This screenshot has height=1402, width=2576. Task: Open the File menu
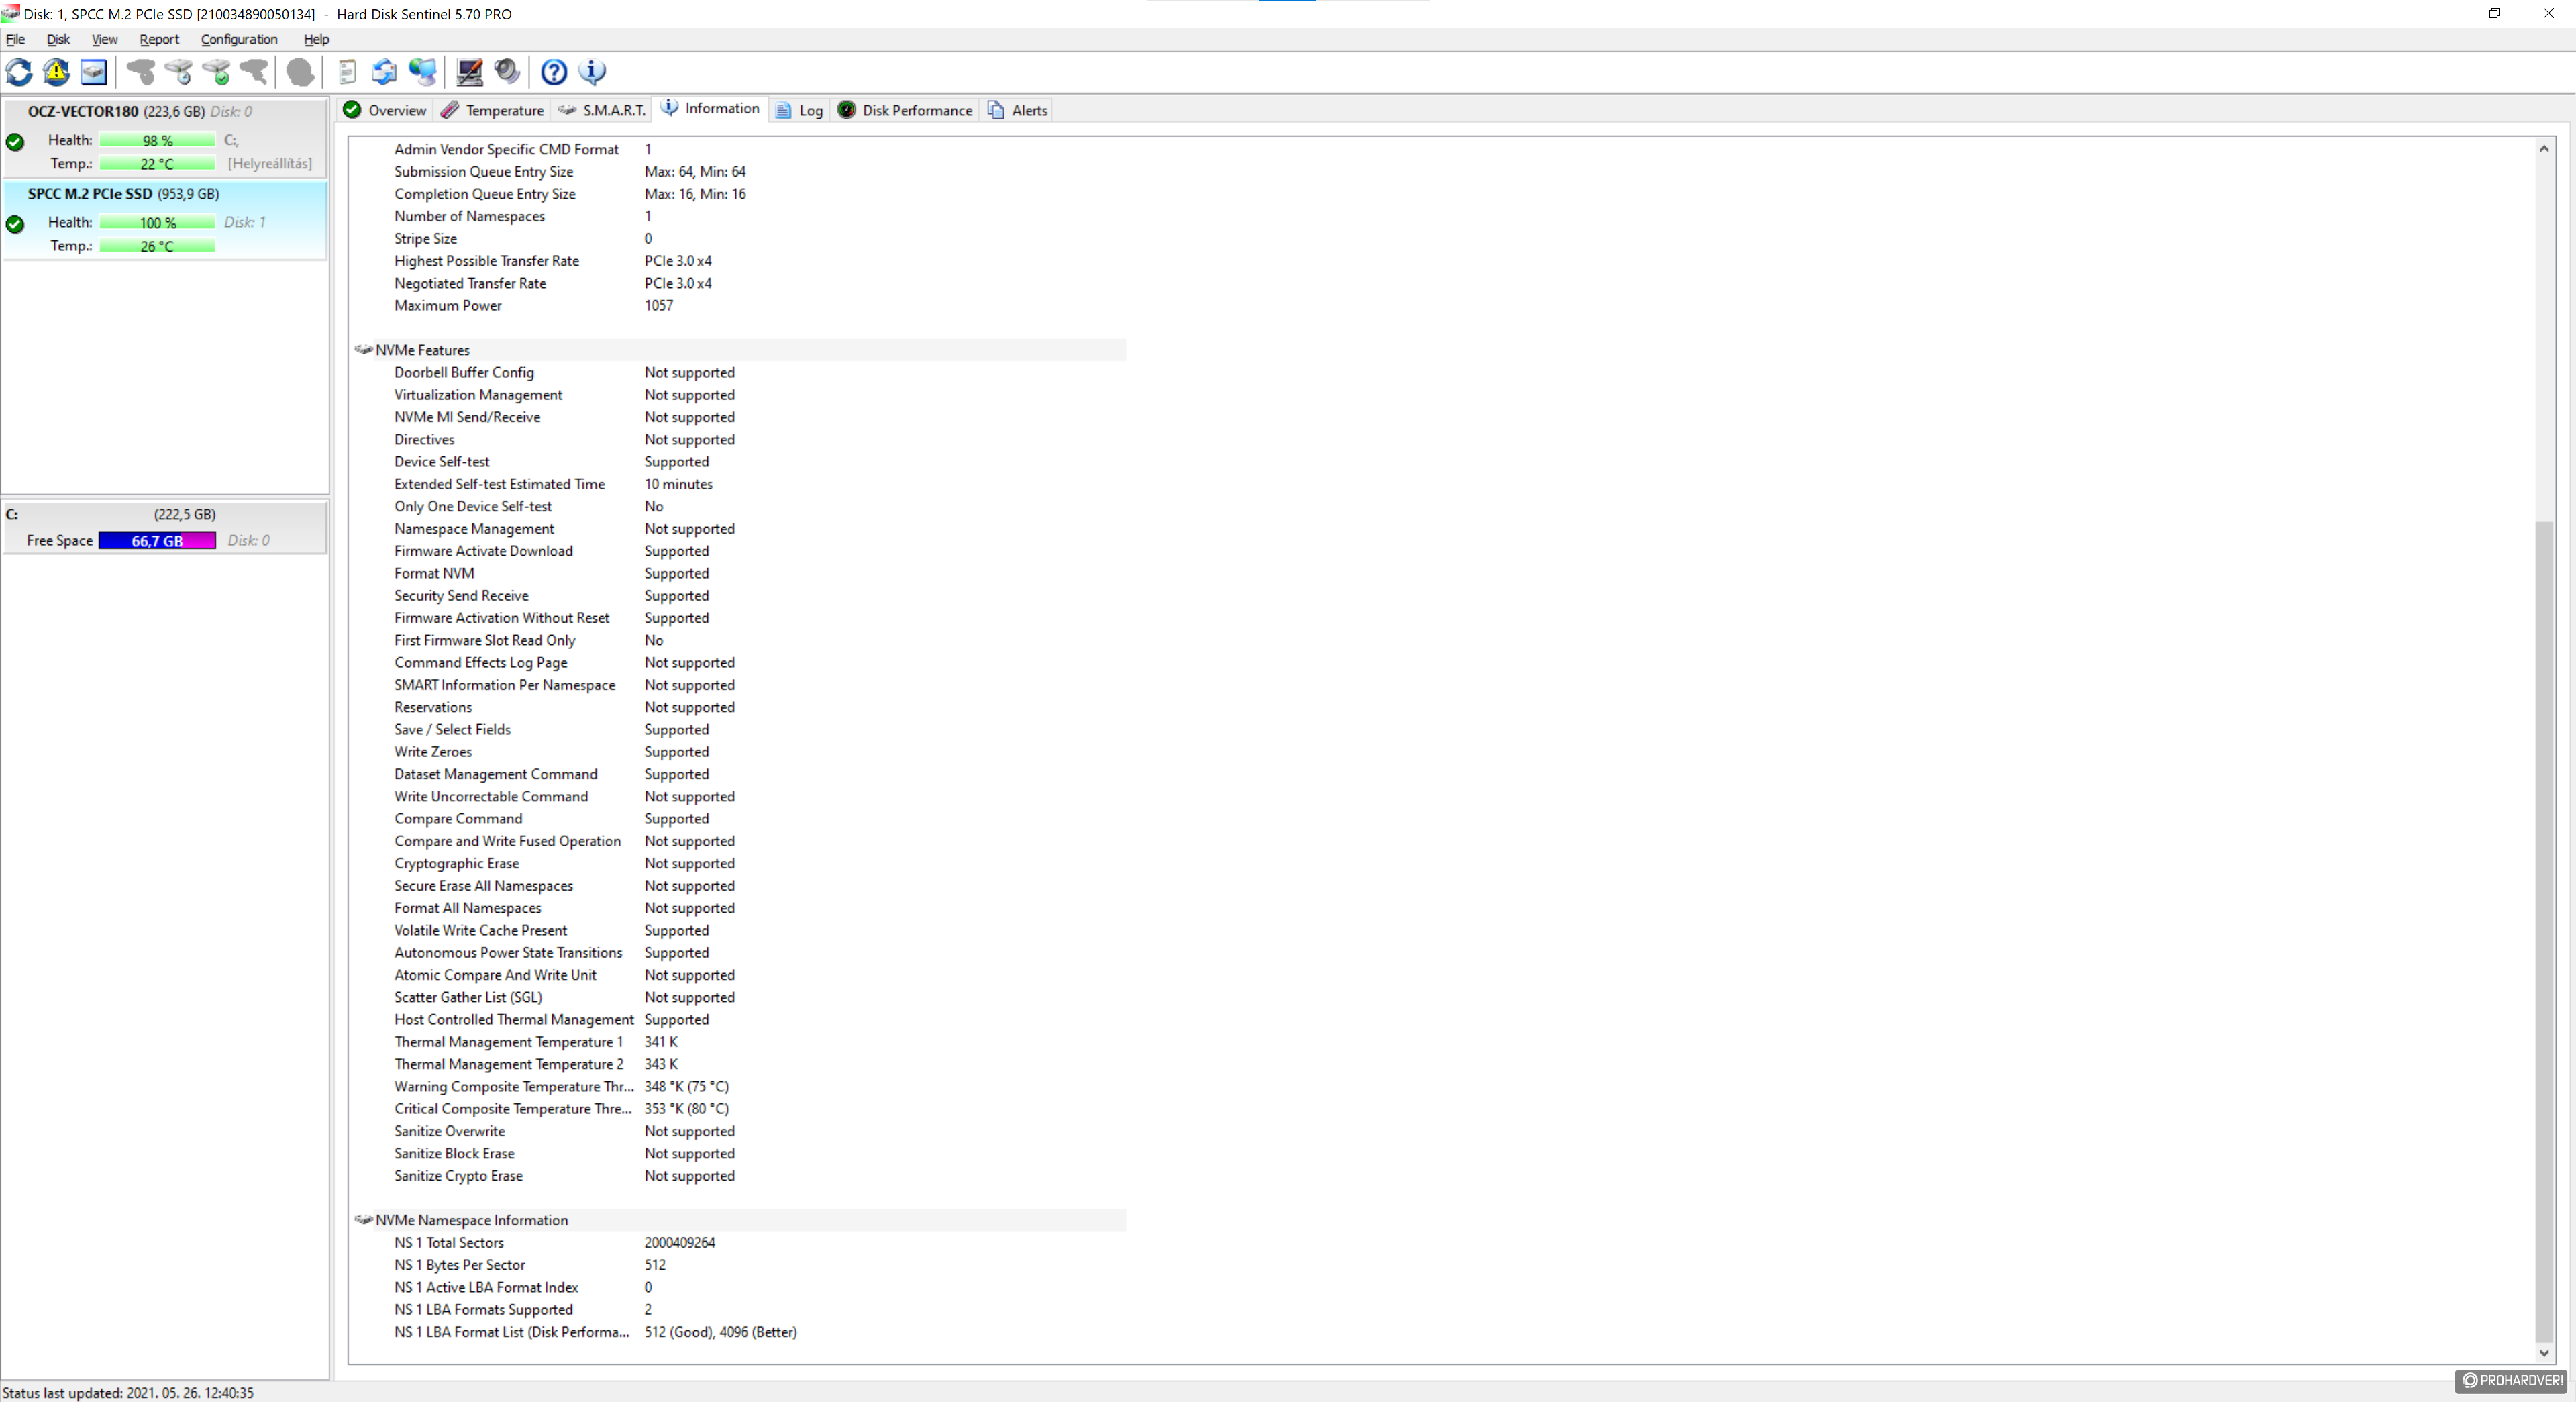15,39
